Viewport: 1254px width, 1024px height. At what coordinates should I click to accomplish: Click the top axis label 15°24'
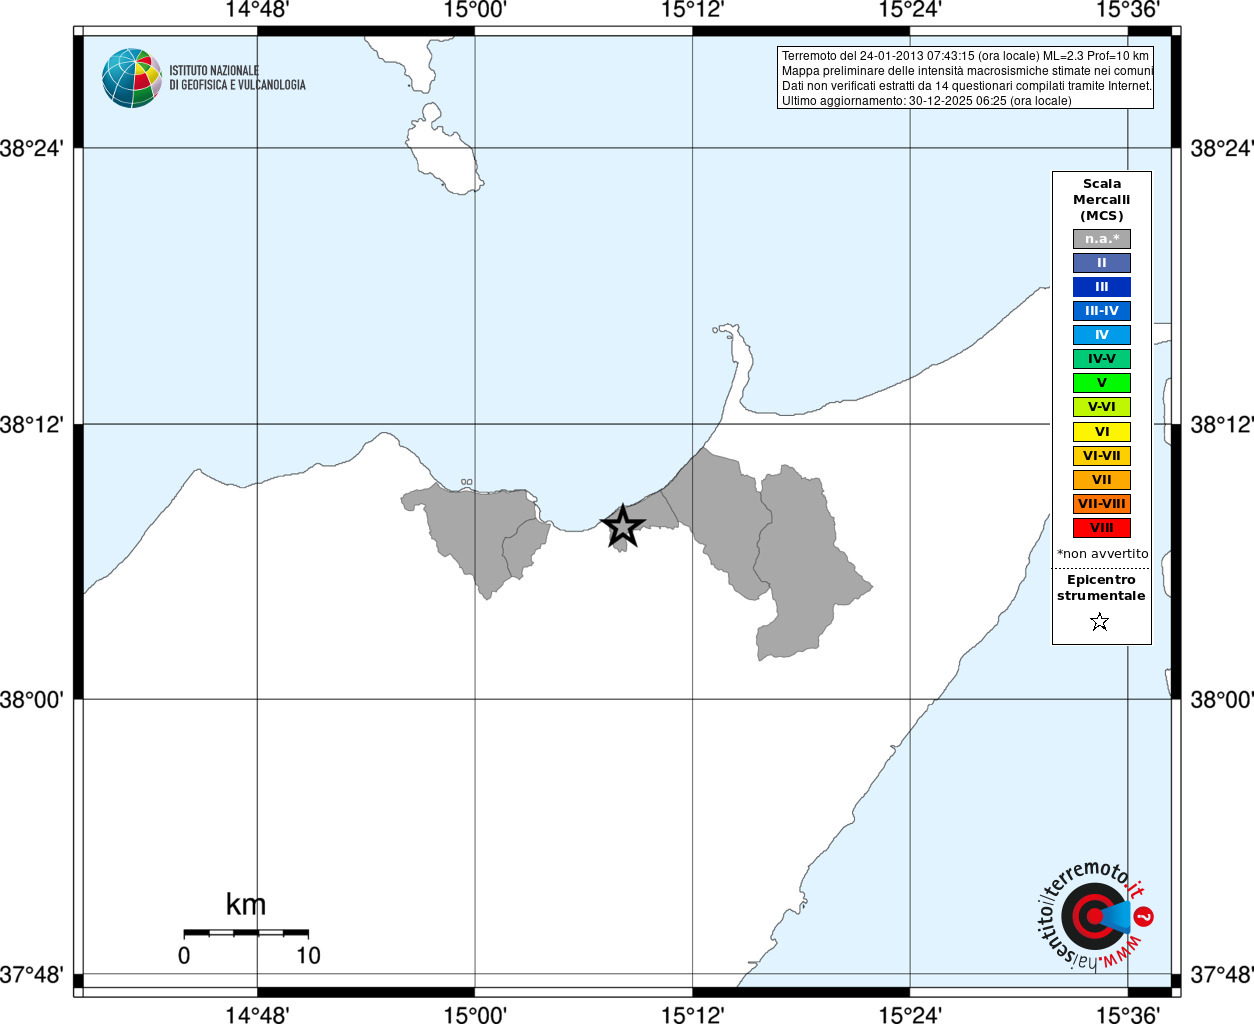click(910, 11)
